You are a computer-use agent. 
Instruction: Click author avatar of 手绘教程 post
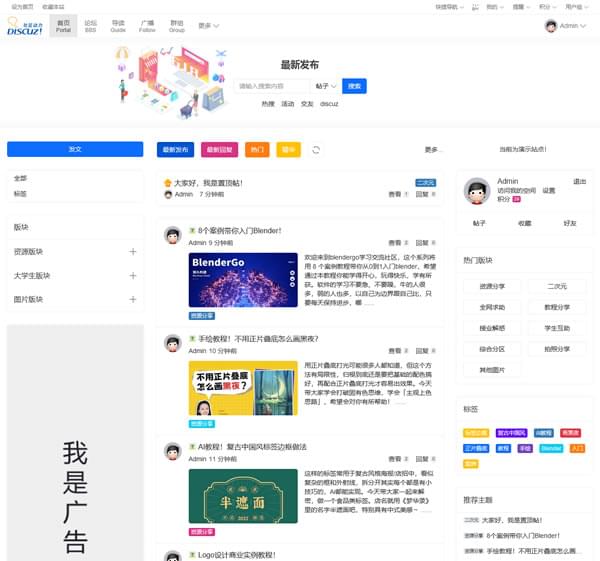tap(173, 343)
